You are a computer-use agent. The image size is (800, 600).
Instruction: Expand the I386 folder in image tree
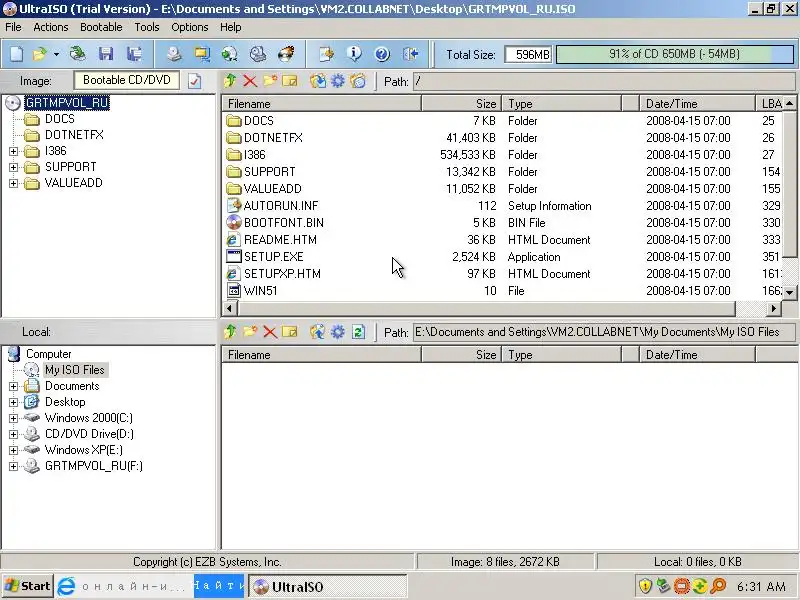[x=13, y=151]
